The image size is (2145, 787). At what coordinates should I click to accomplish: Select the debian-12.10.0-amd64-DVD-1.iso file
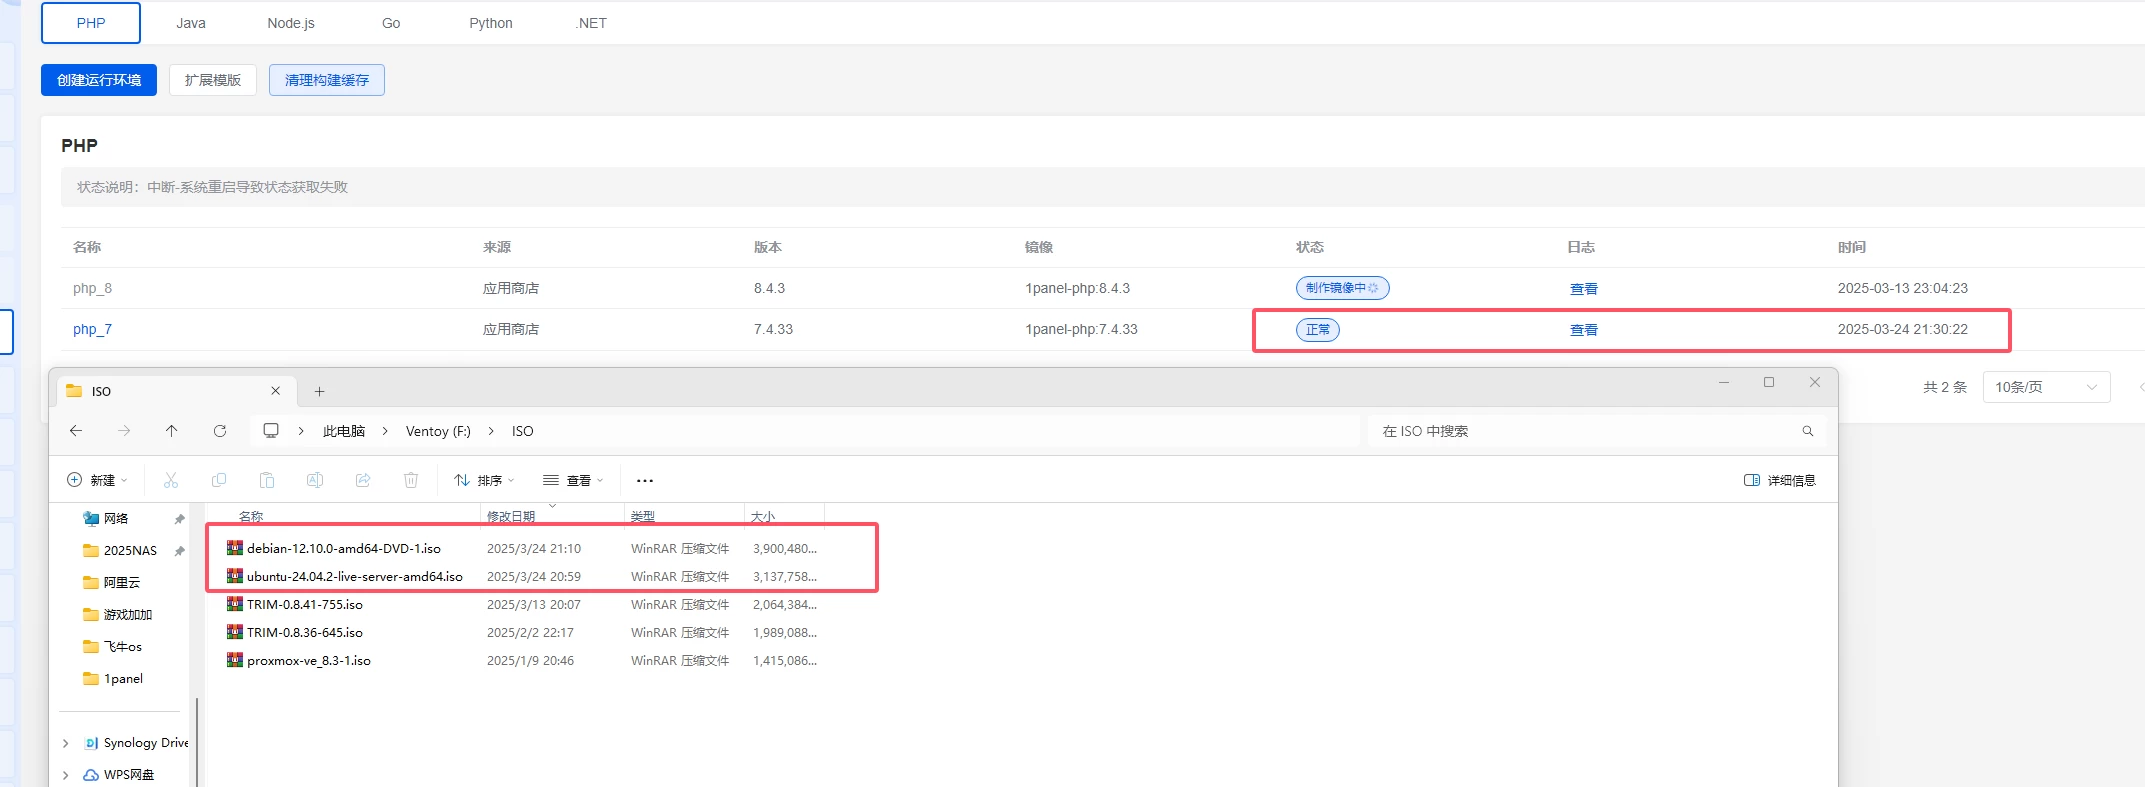tap(343, 548)
